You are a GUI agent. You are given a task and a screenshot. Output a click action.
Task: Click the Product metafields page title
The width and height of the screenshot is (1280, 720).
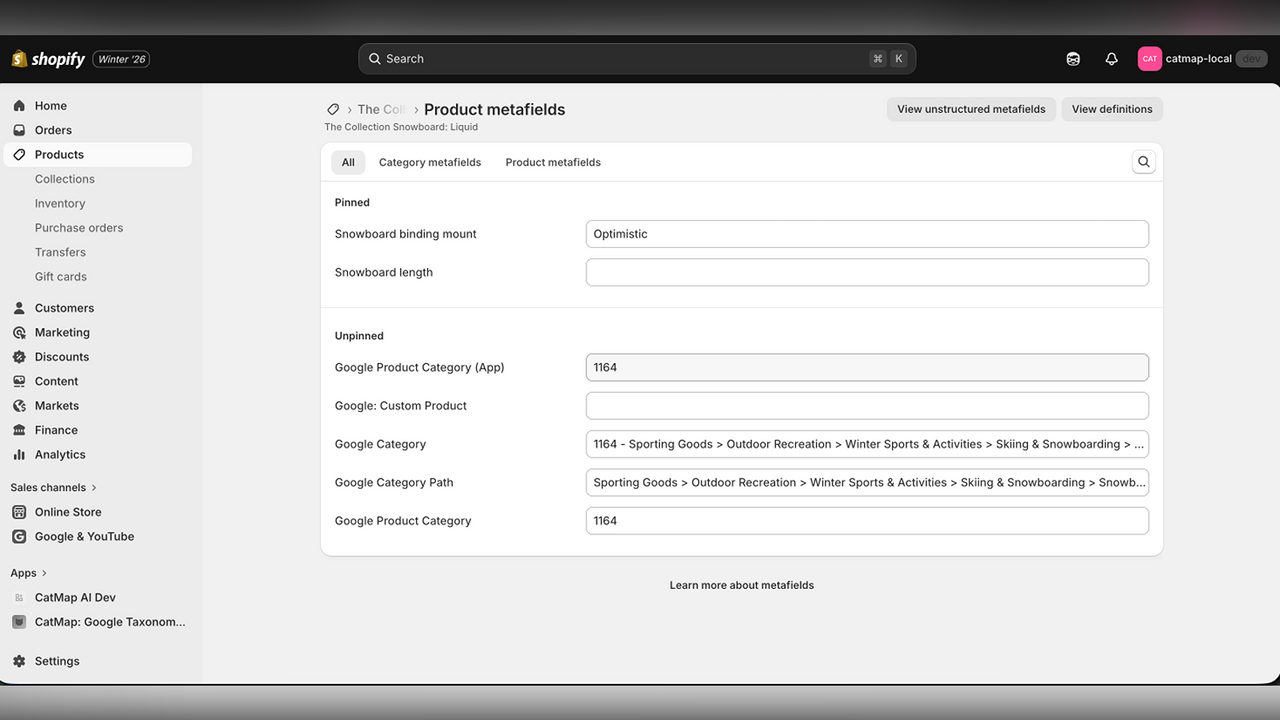(x=494, y=110)
